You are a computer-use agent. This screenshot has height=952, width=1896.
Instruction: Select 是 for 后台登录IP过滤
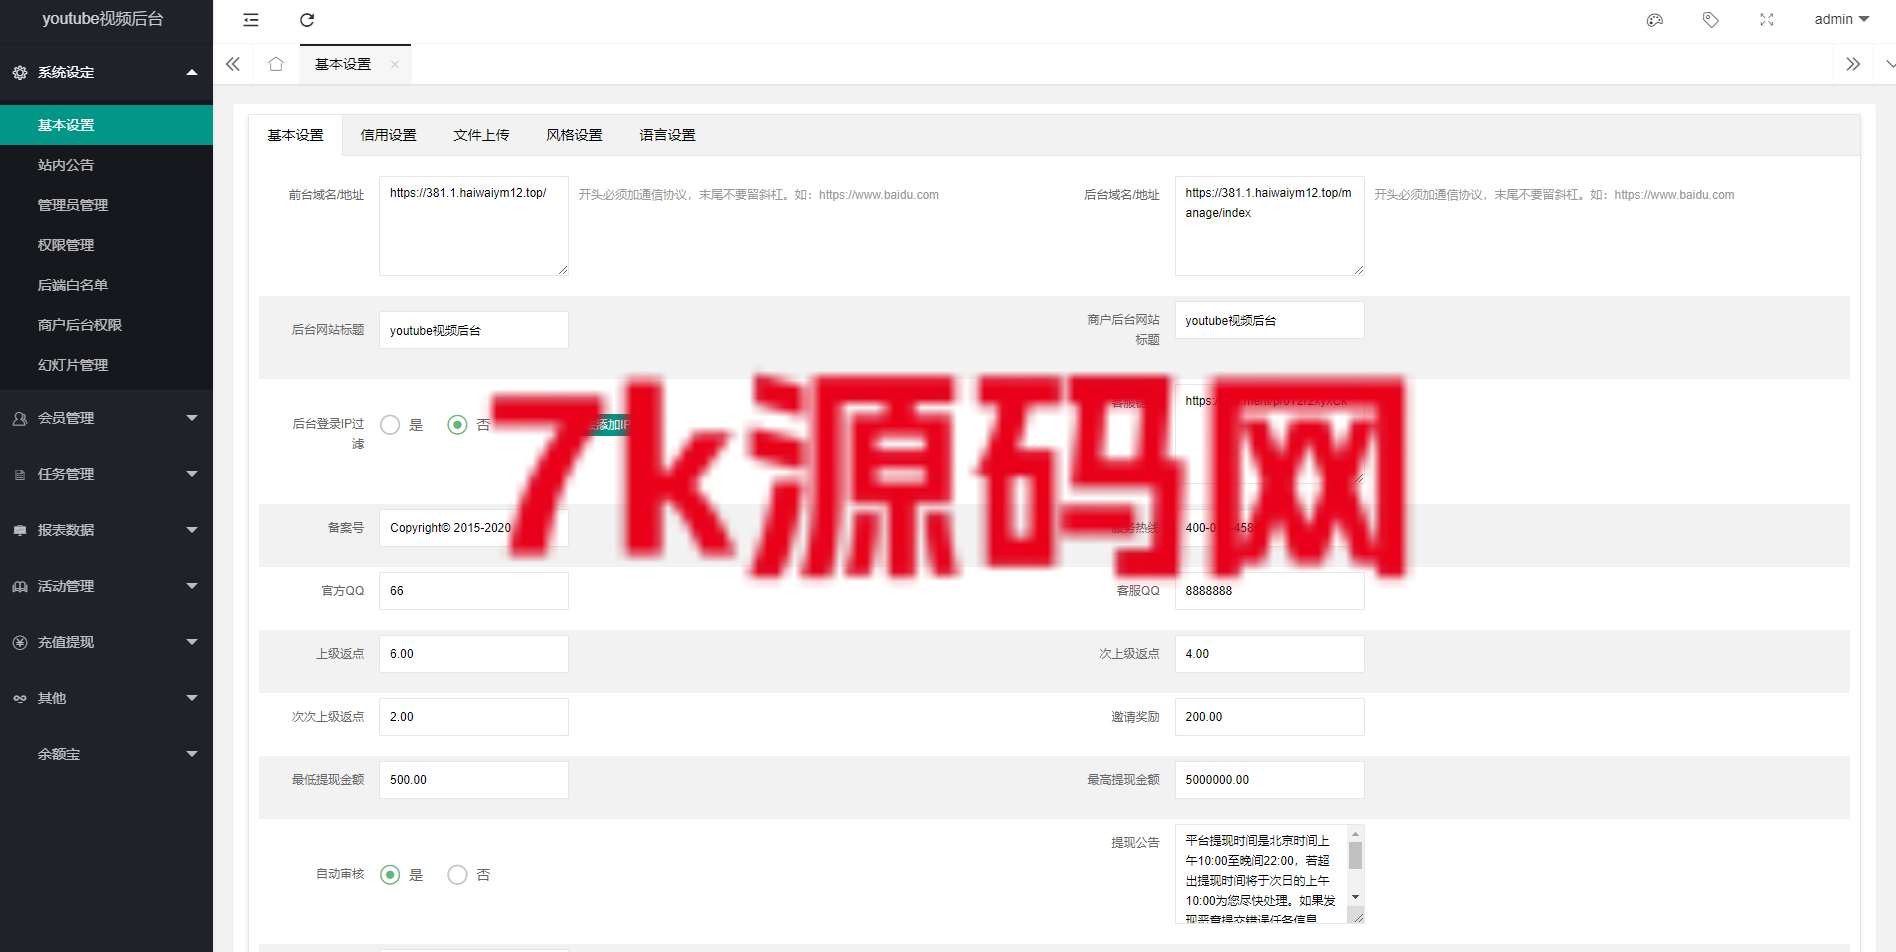point(390,425)
